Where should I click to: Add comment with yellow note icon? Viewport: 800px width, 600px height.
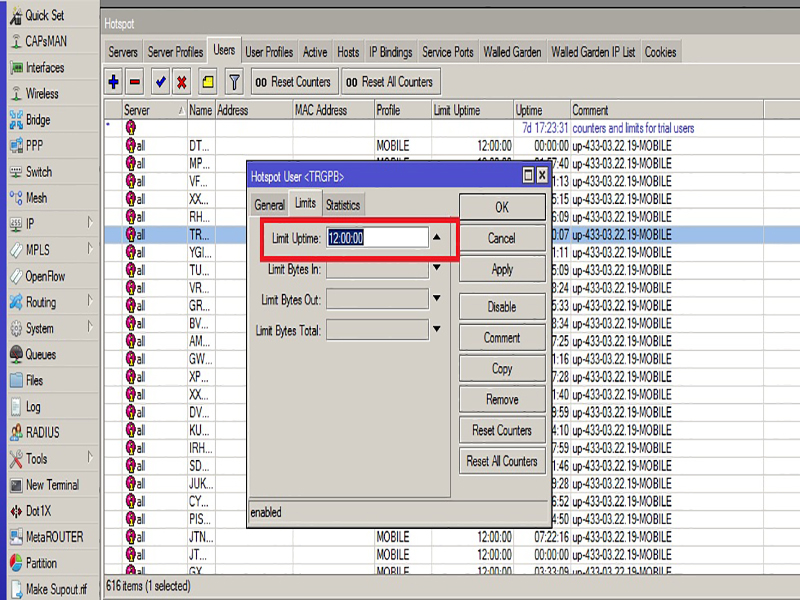click(x=208, y=82)
